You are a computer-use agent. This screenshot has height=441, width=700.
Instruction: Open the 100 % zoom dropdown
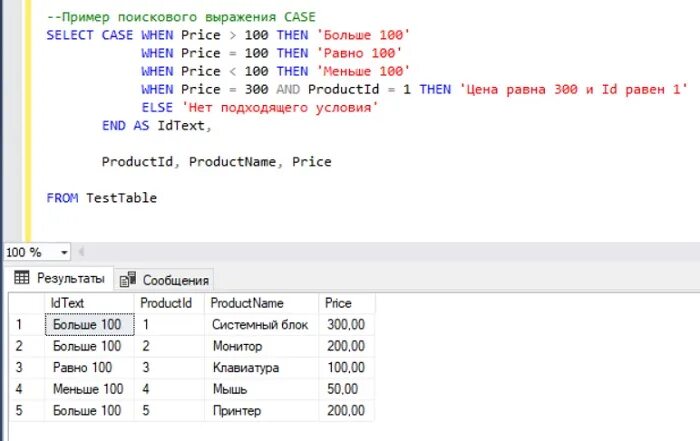pos(64,253)
